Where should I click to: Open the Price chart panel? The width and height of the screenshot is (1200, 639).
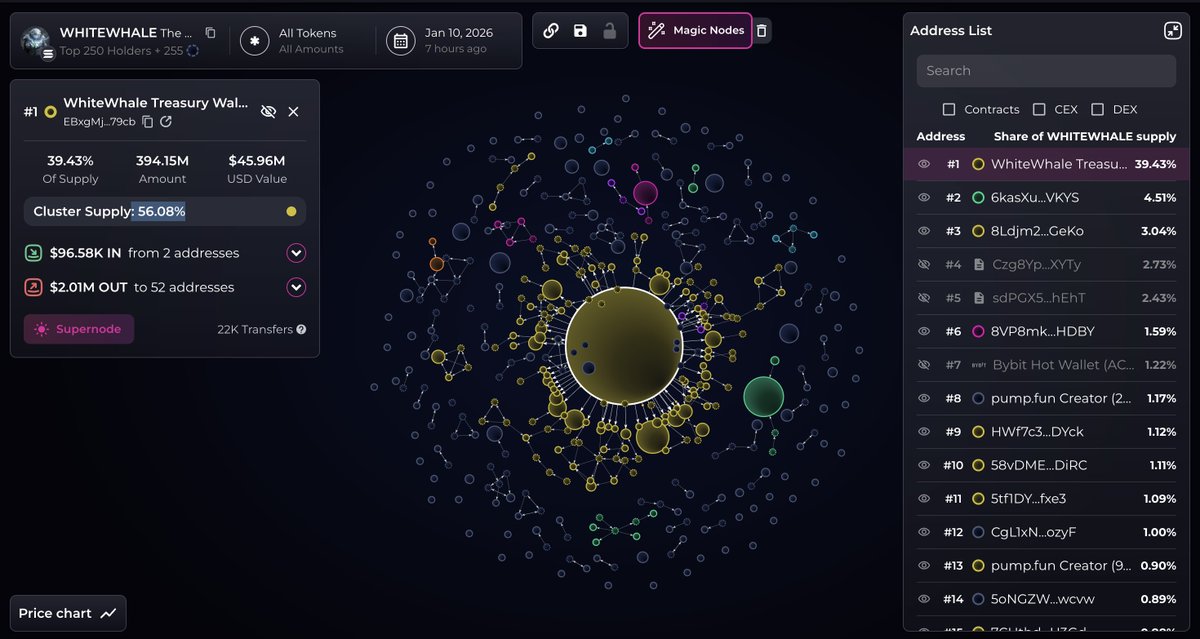(x=68, y=613)
